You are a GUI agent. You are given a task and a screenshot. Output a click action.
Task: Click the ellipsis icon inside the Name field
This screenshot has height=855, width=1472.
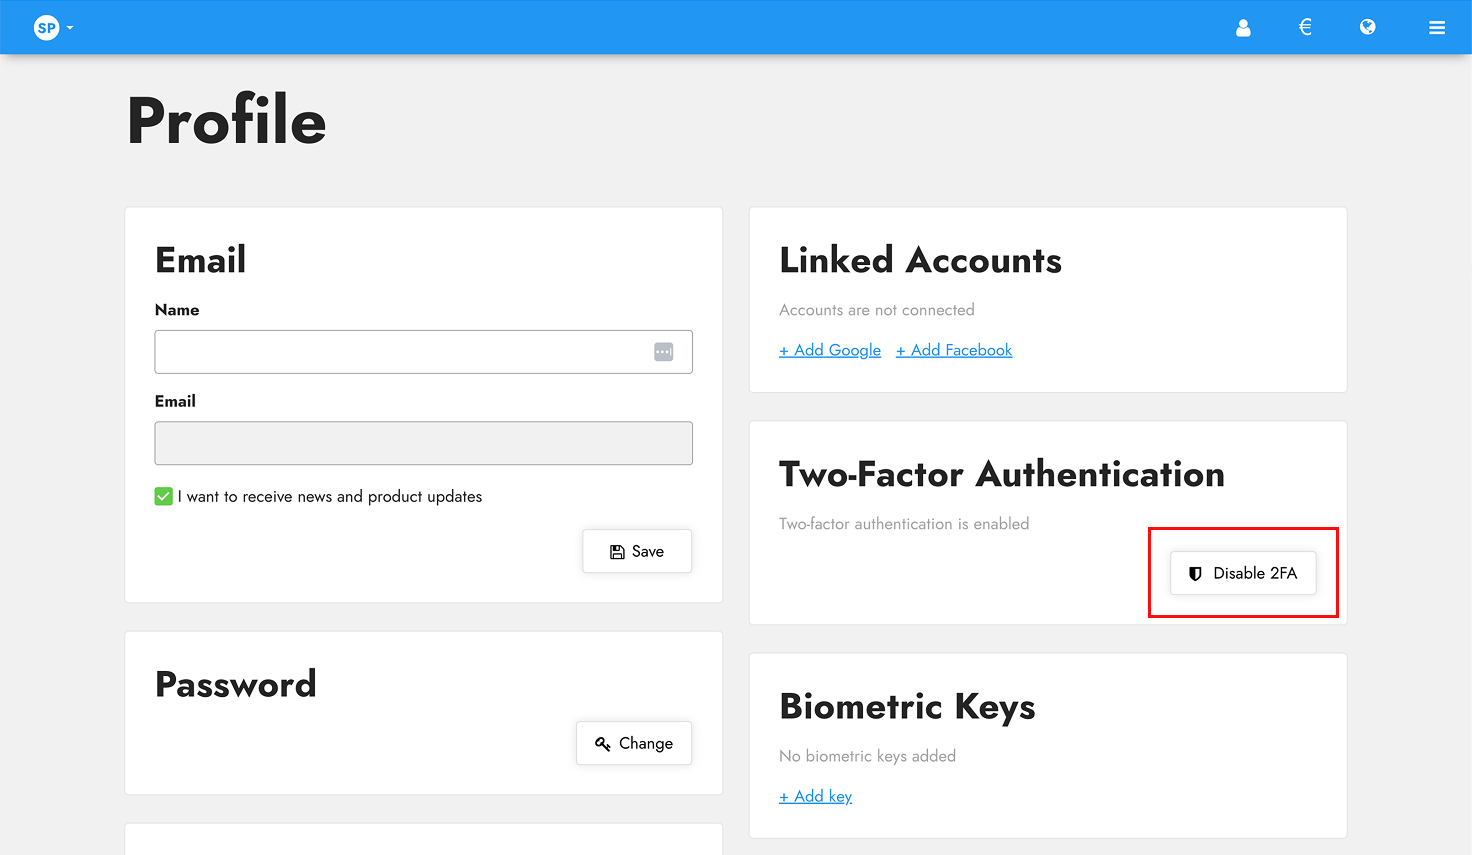pyautogui.click(x=663, y=351)
